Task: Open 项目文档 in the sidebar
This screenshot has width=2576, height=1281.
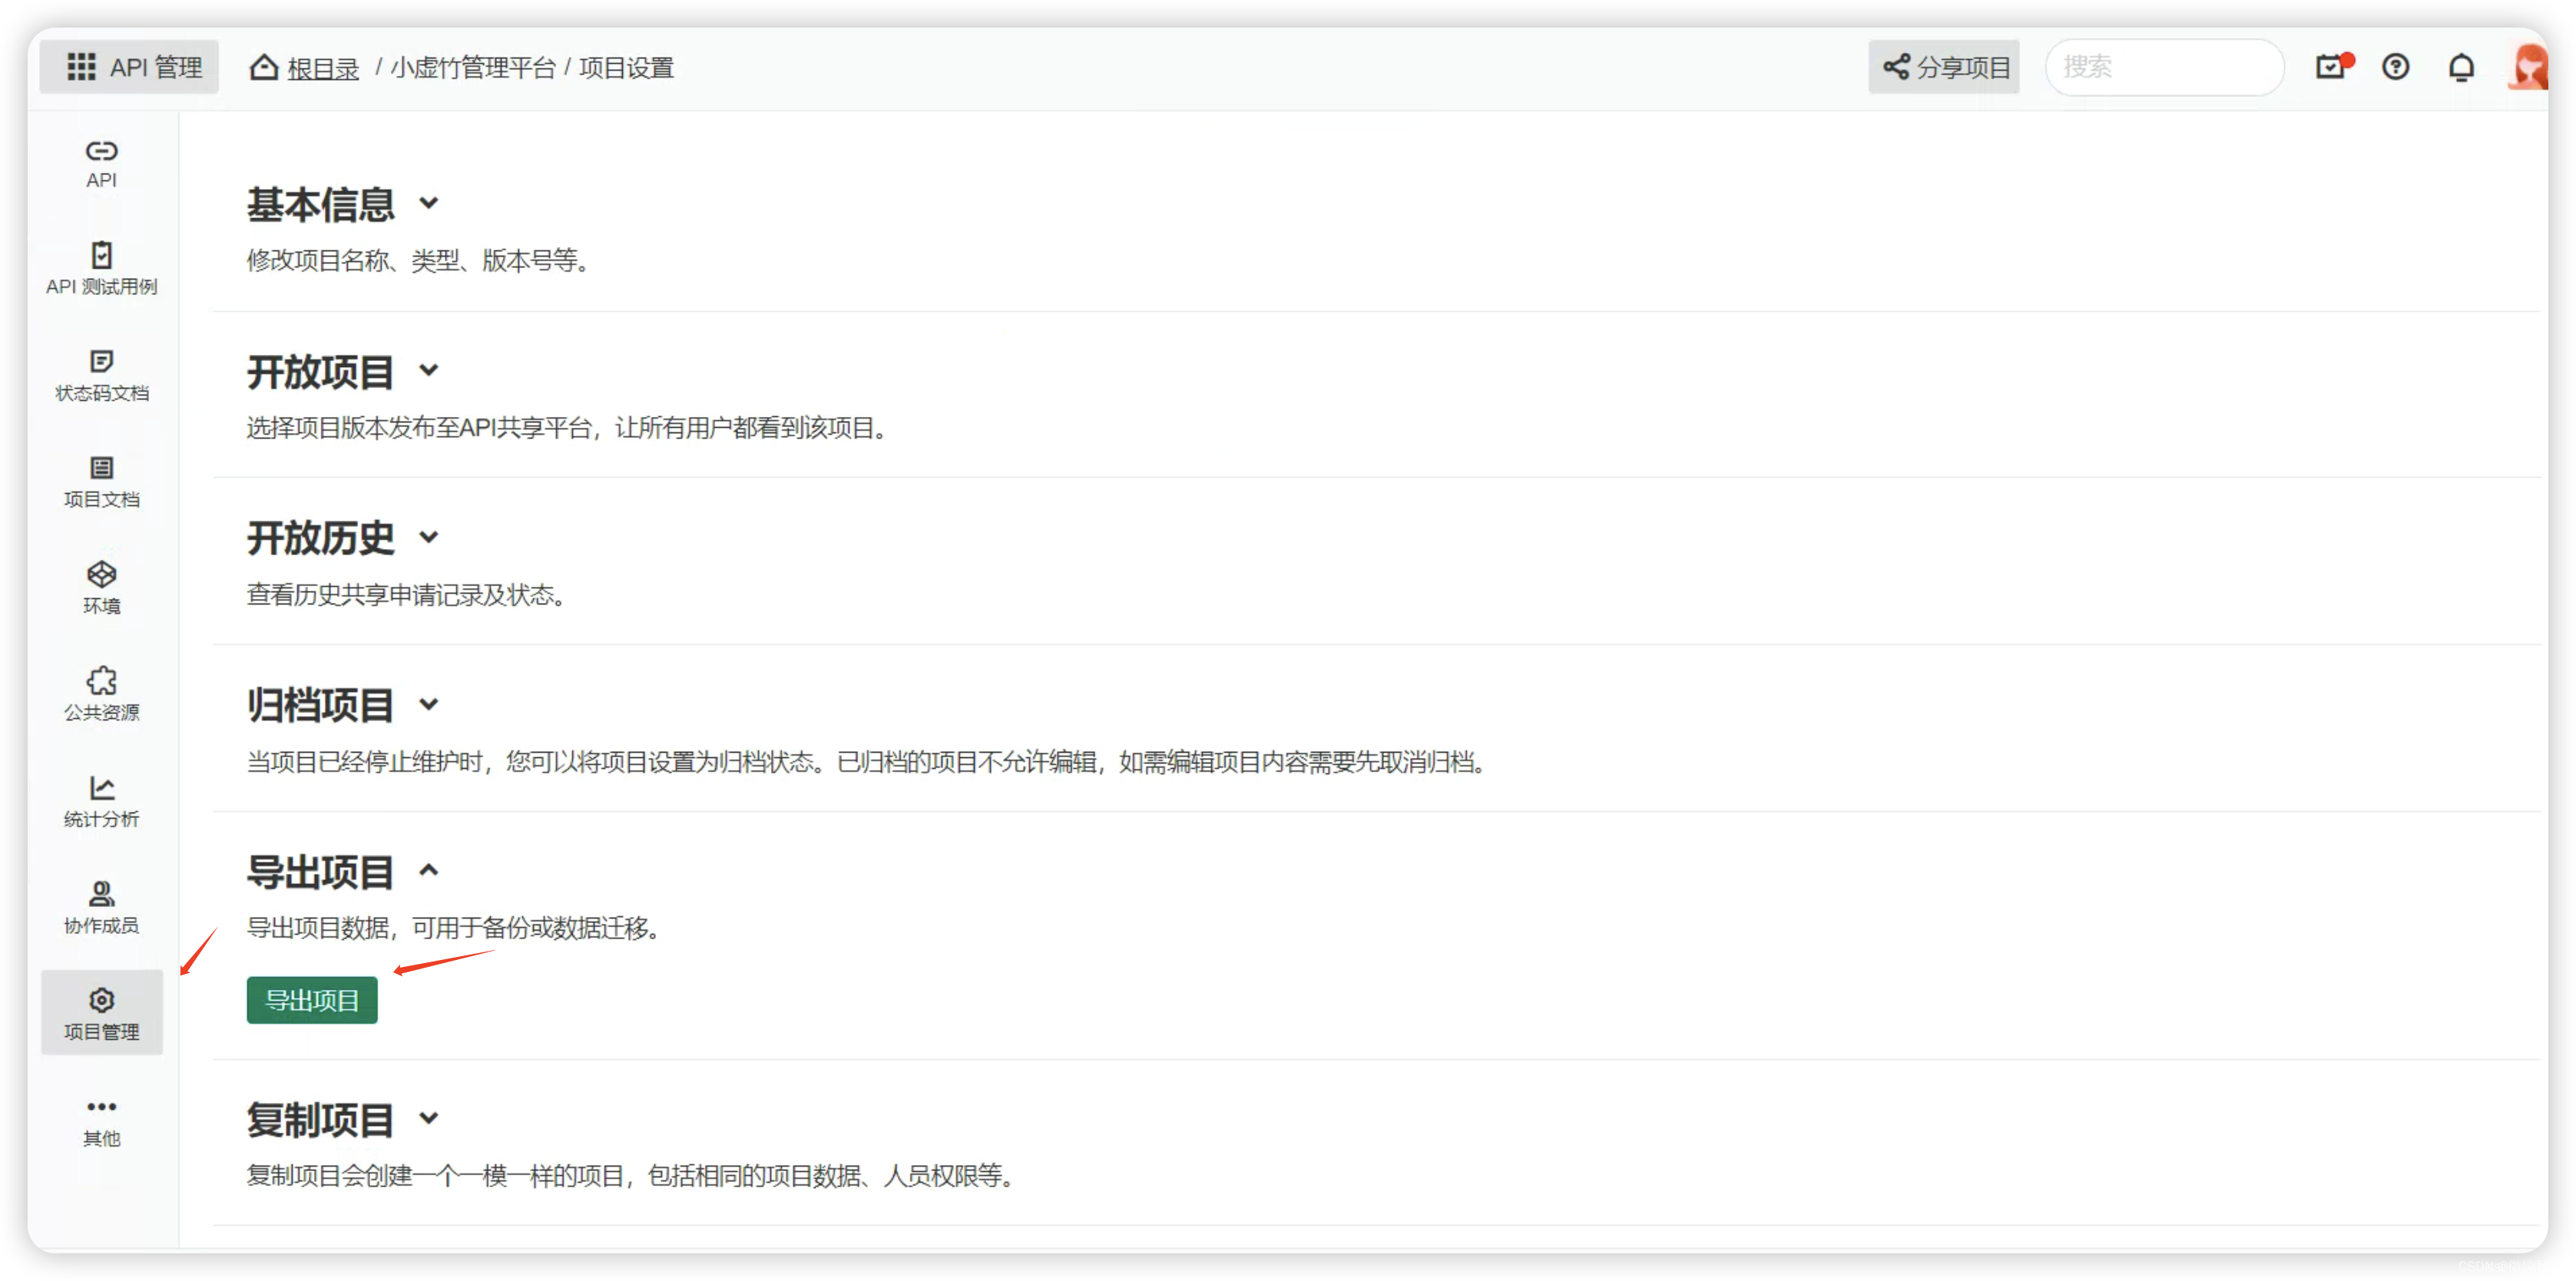Action: pos(101,483)
